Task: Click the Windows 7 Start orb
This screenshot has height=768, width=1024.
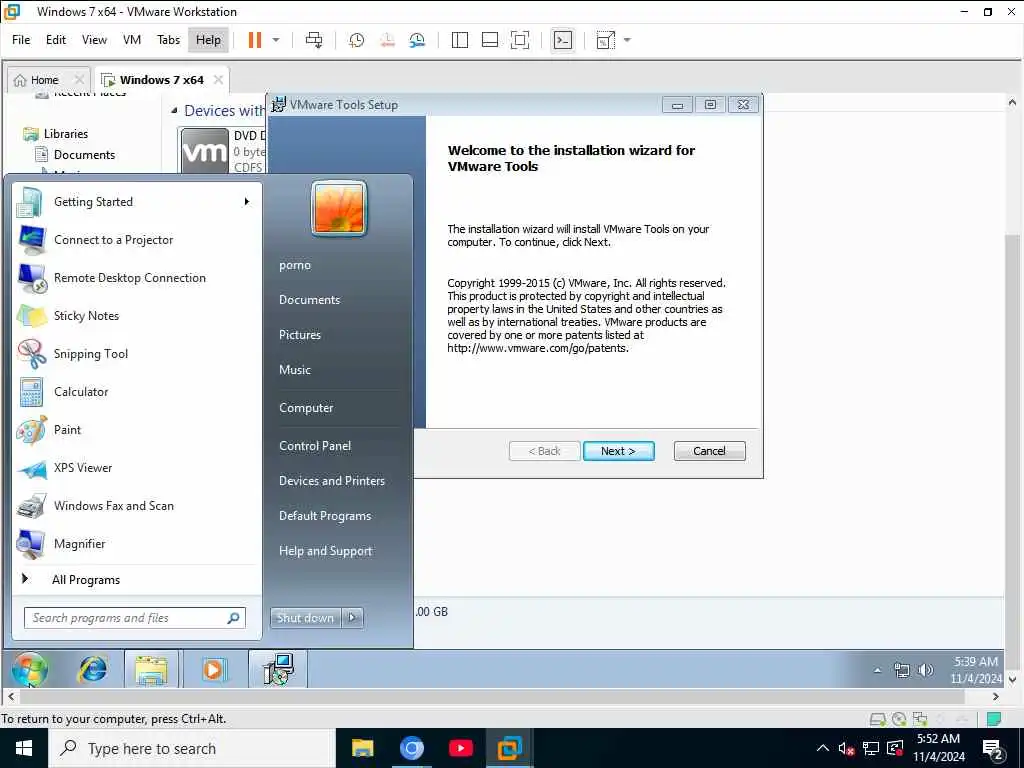Action: (x=29, y=669)
